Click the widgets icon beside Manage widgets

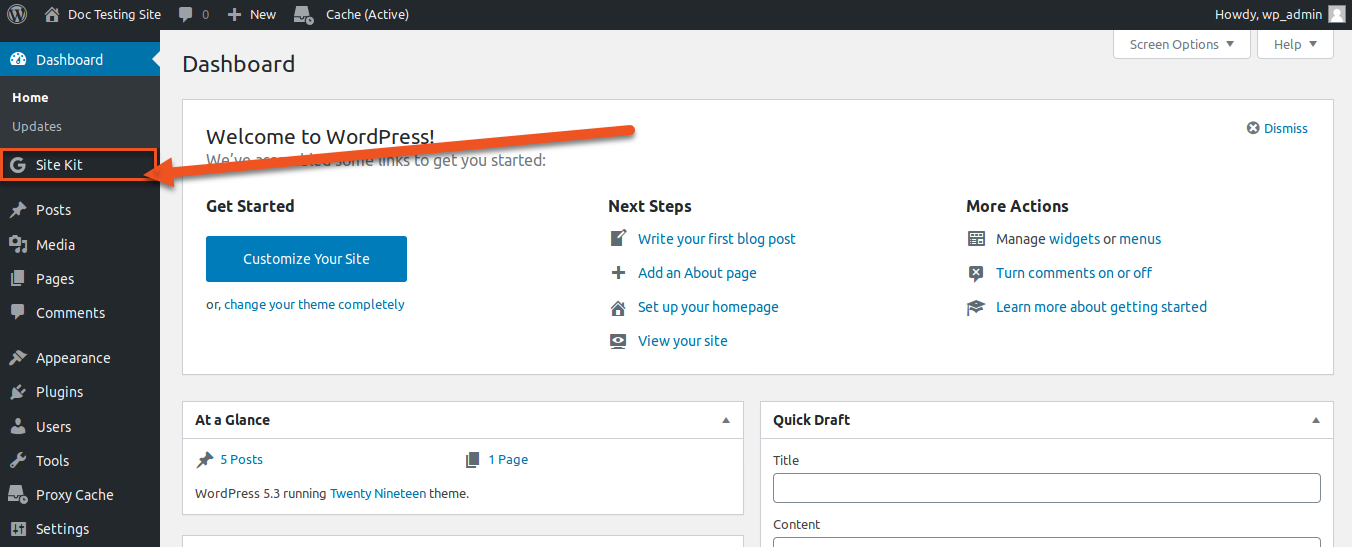pos(976,239)
